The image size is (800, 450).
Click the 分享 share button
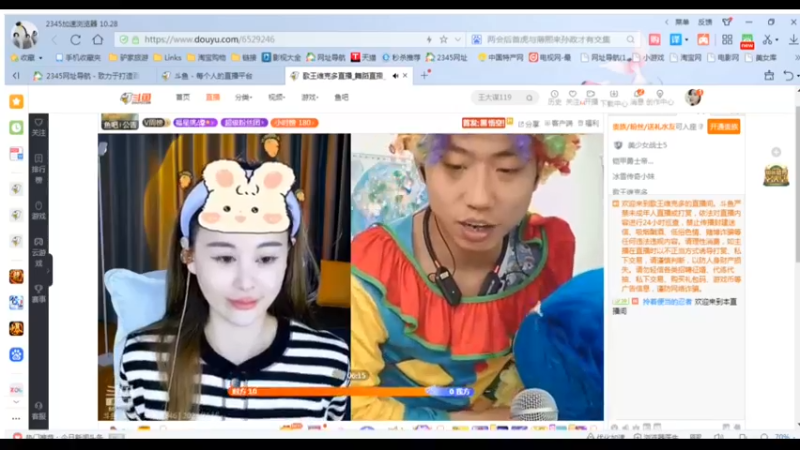[x=529, y=123]
